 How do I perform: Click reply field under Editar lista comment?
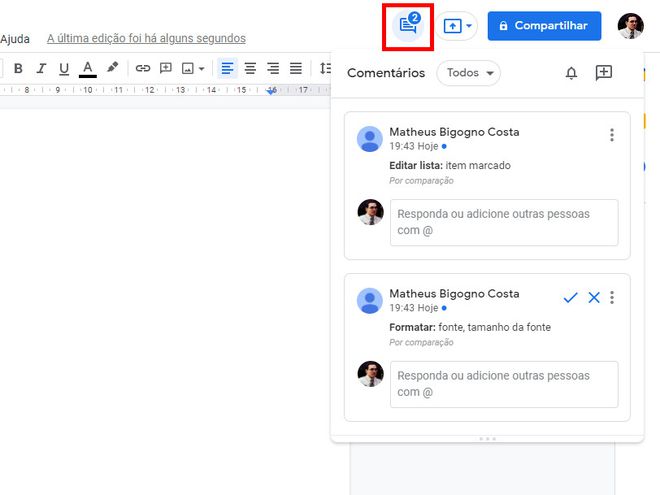click(504, 222)
